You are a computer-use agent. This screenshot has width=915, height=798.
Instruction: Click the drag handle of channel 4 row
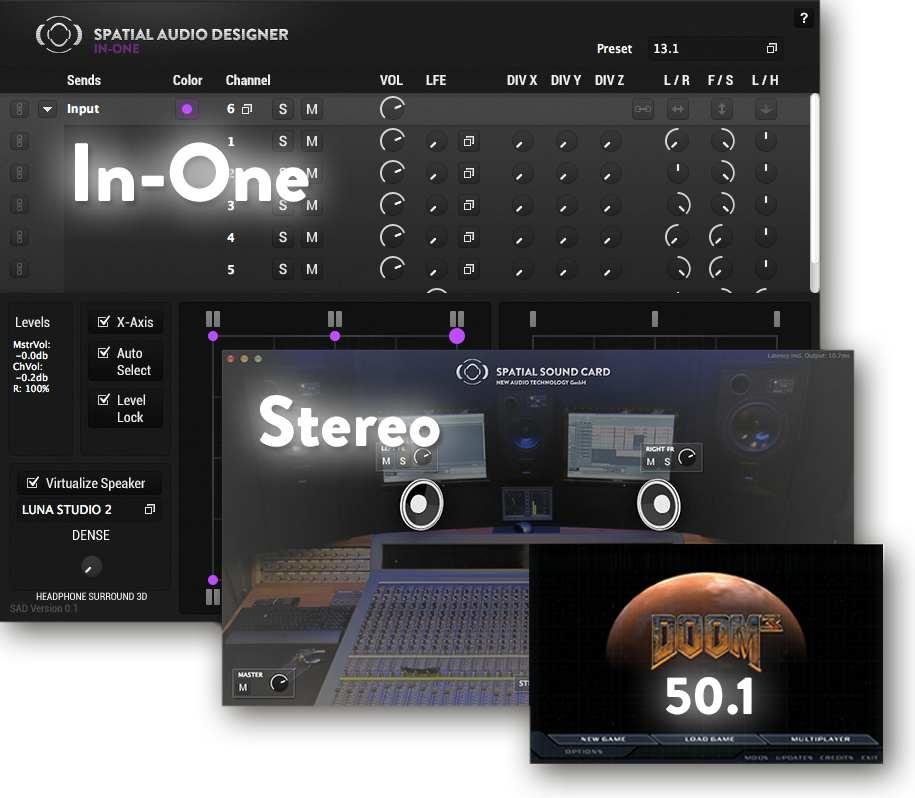(x=19, y=237)
